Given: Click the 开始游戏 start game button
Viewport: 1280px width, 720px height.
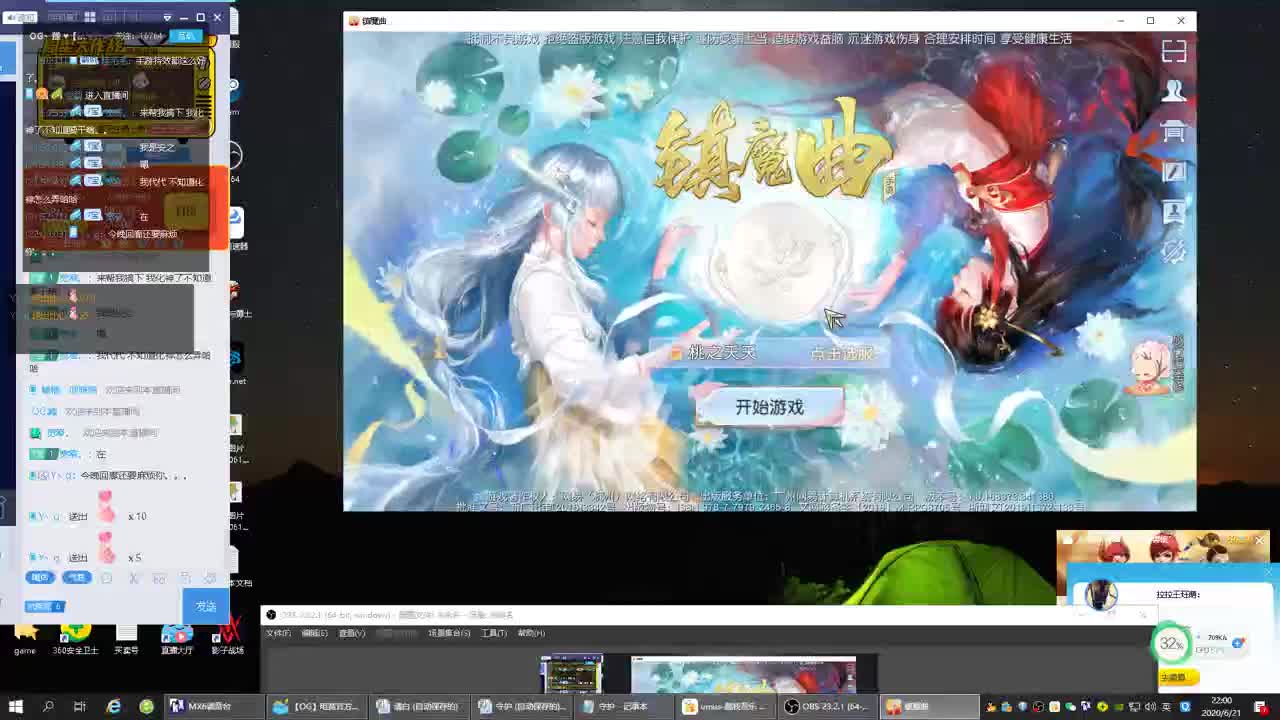Looking at the screenshot, I should [x=770, y=407].
